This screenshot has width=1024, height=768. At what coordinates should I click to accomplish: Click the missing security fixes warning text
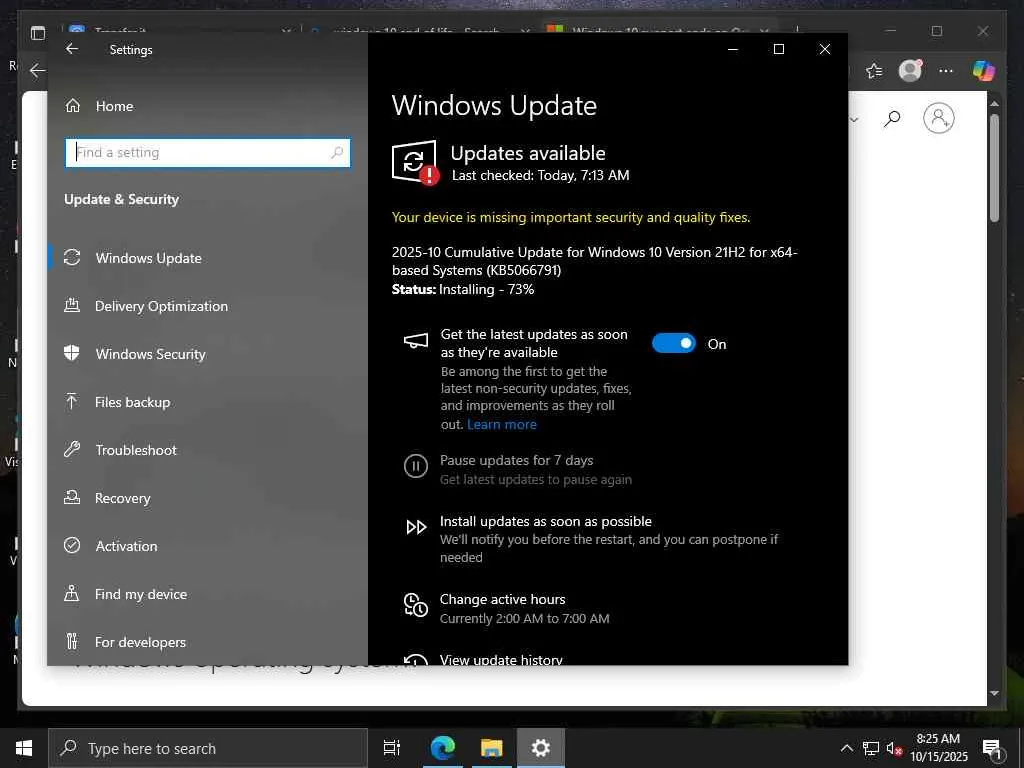pos(571,217)
